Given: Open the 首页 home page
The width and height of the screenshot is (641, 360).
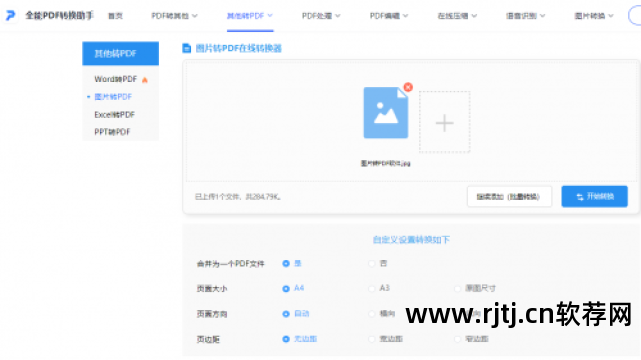Looking at the screenshot, I should tap(115, 16).
